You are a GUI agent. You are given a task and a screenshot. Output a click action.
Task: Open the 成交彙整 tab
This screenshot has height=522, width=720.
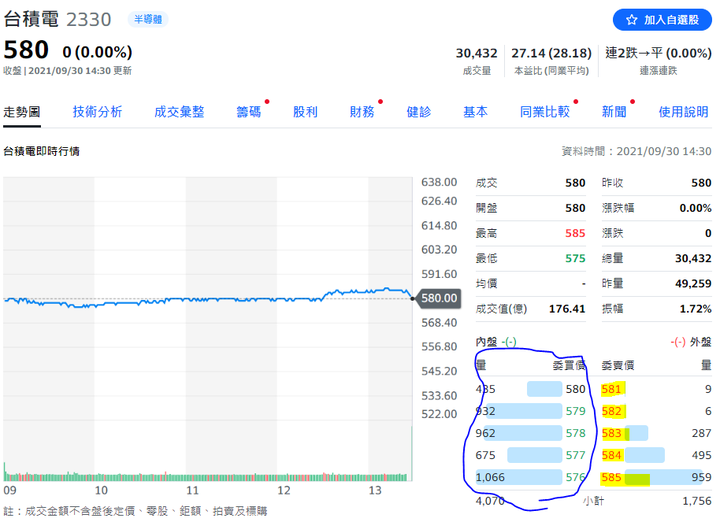tap(179, 112)
